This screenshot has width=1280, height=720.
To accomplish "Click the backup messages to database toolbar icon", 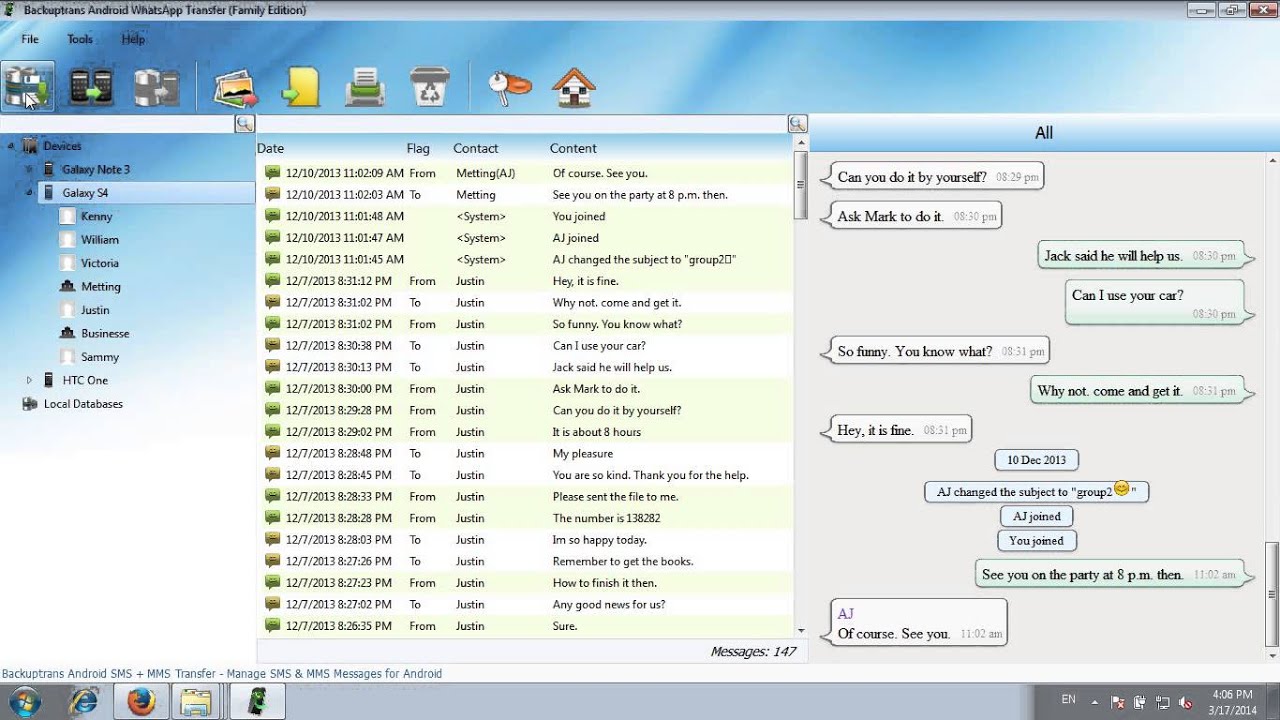I will pos(27,87).
